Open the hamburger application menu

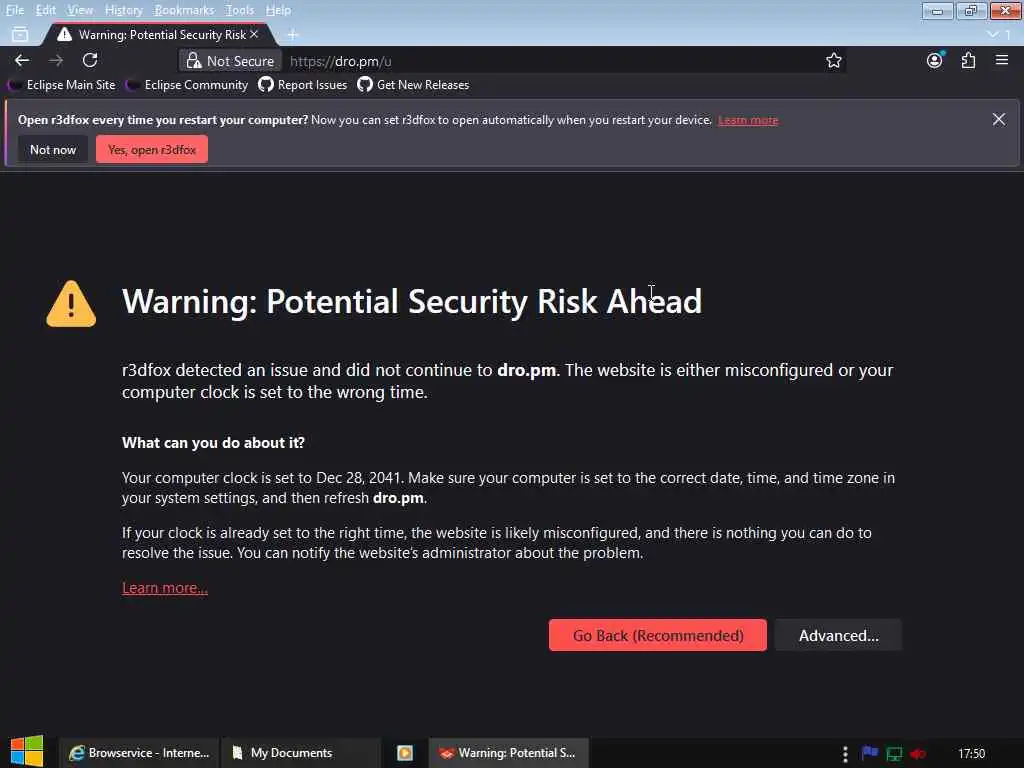coord(1002,61)
